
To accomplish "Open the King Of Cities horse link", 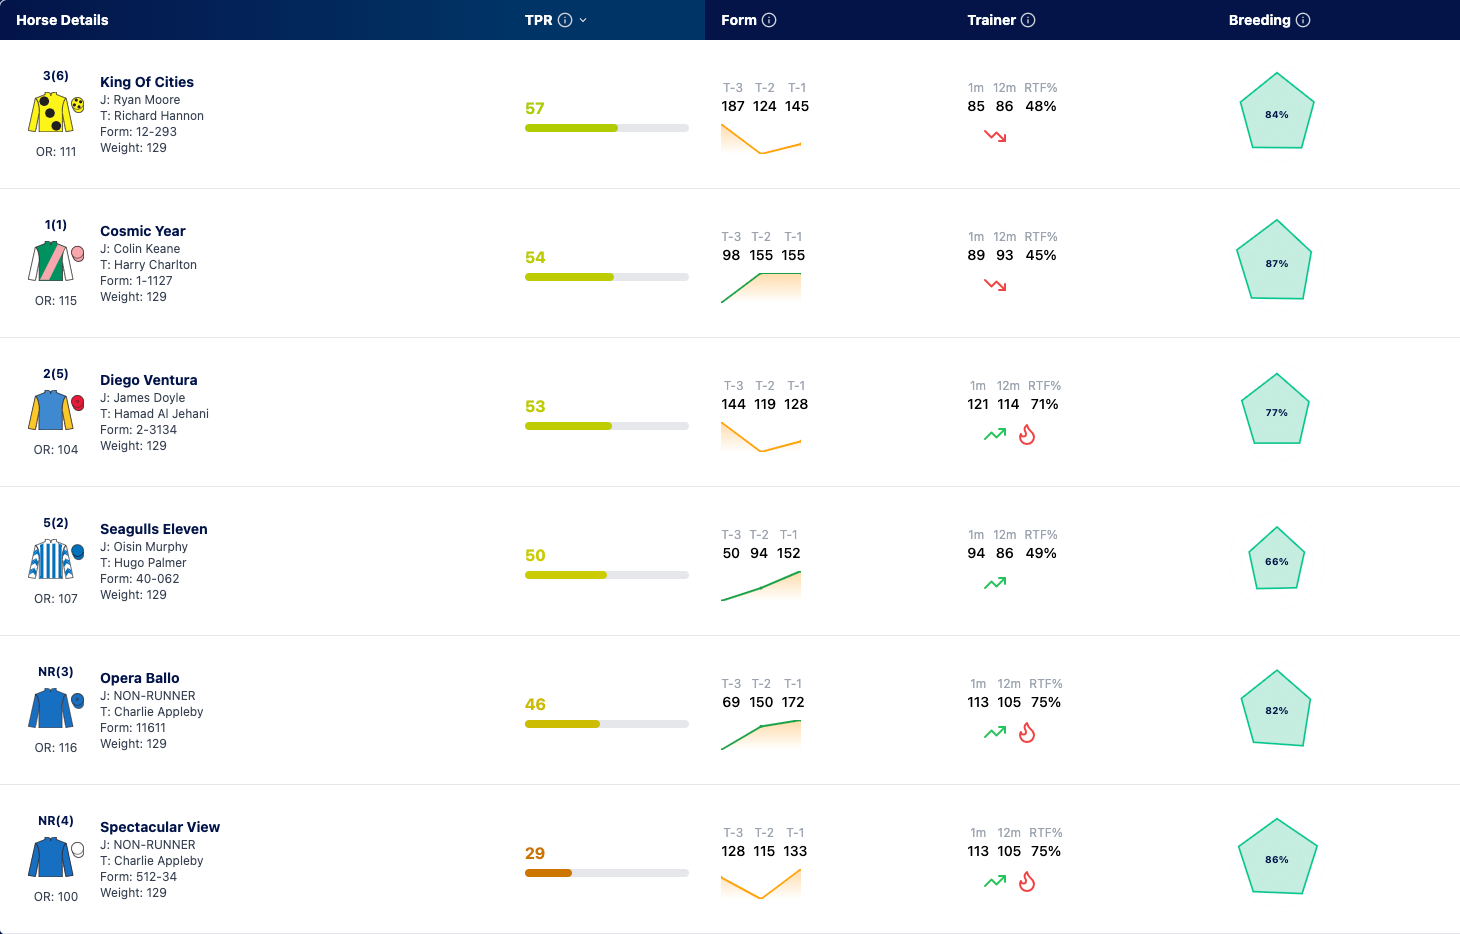I will 147,82.
